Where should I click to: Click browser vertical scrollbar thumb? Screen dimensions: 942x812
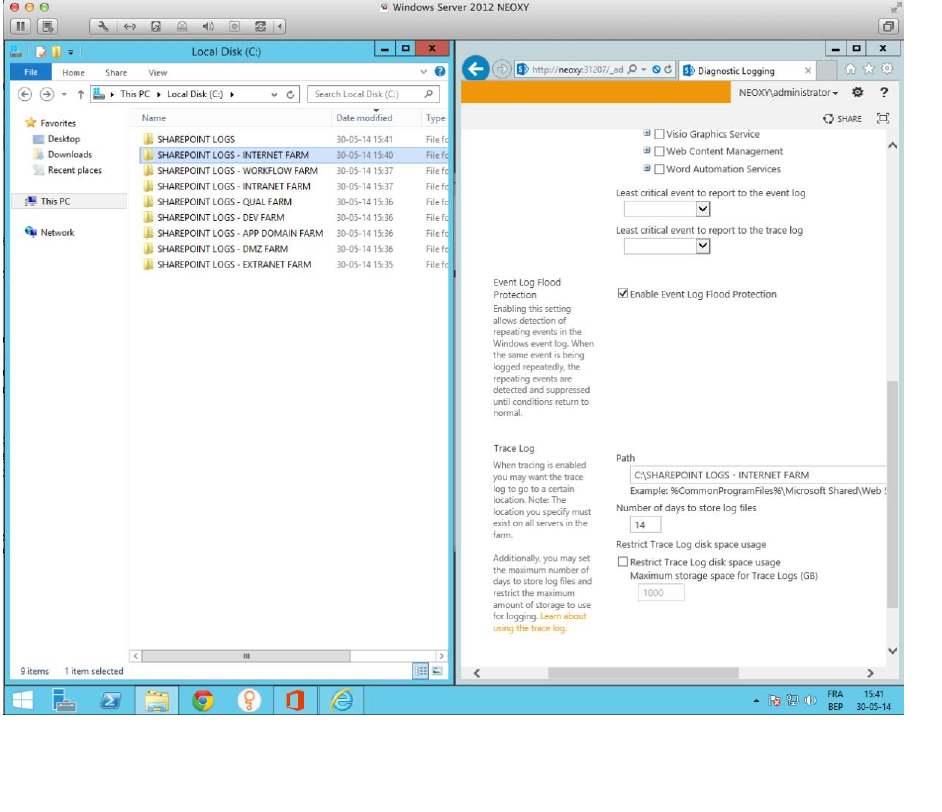tap(892, 494)
